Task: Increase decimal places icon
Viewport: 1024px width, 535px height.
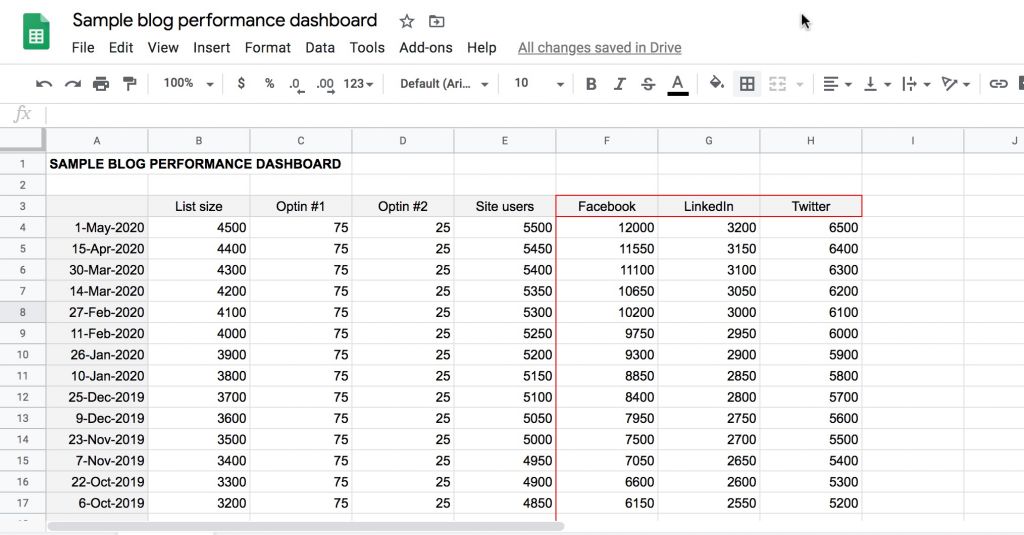Action: pos(325,84)
